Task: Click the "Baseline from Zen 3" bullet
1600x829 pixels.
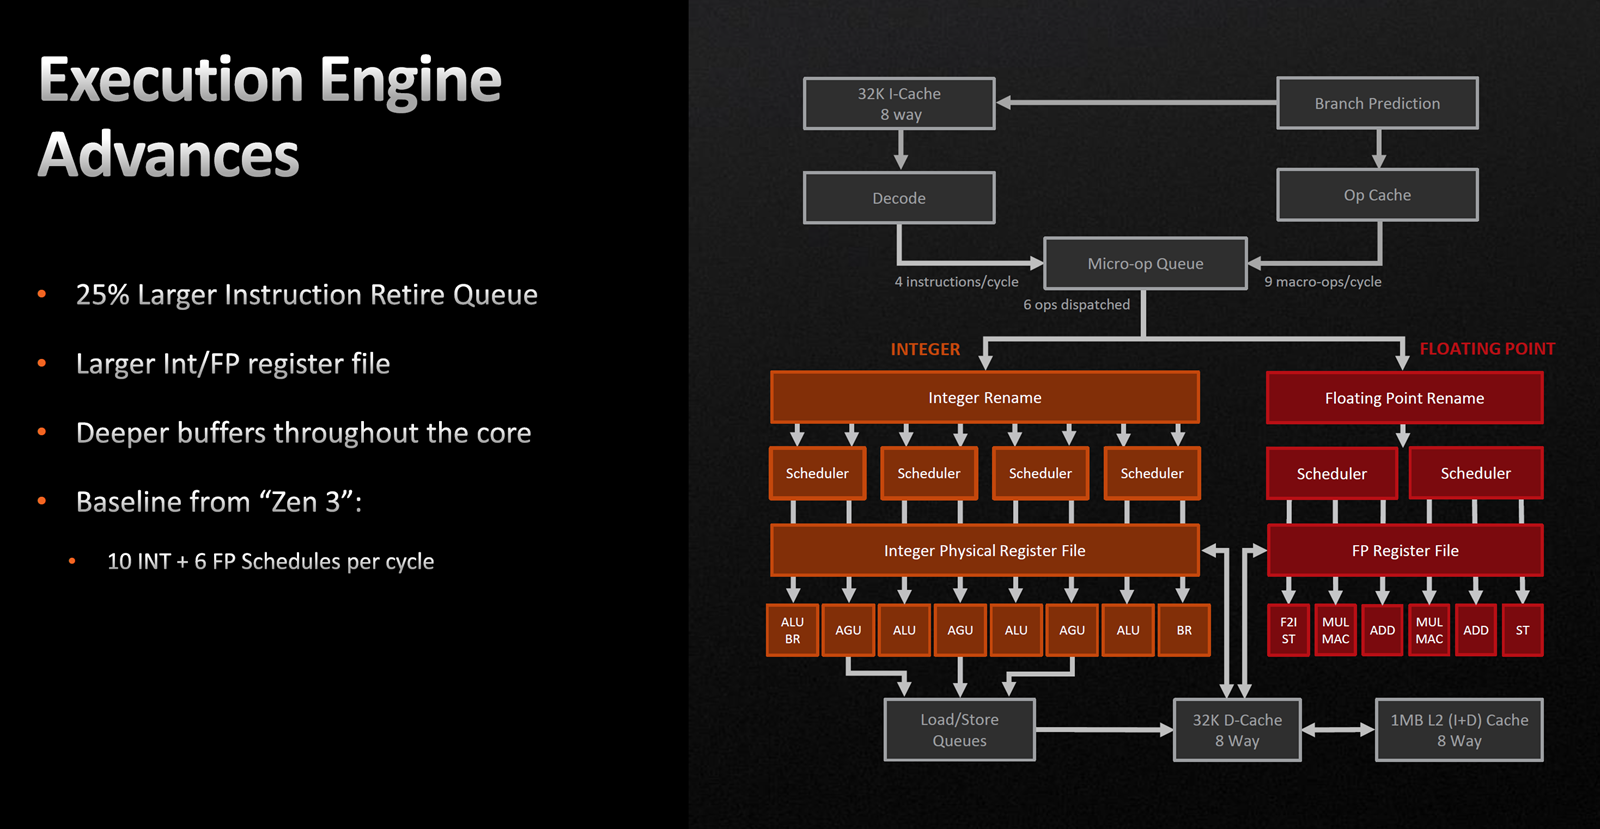Action: click(x=219, y=502)
